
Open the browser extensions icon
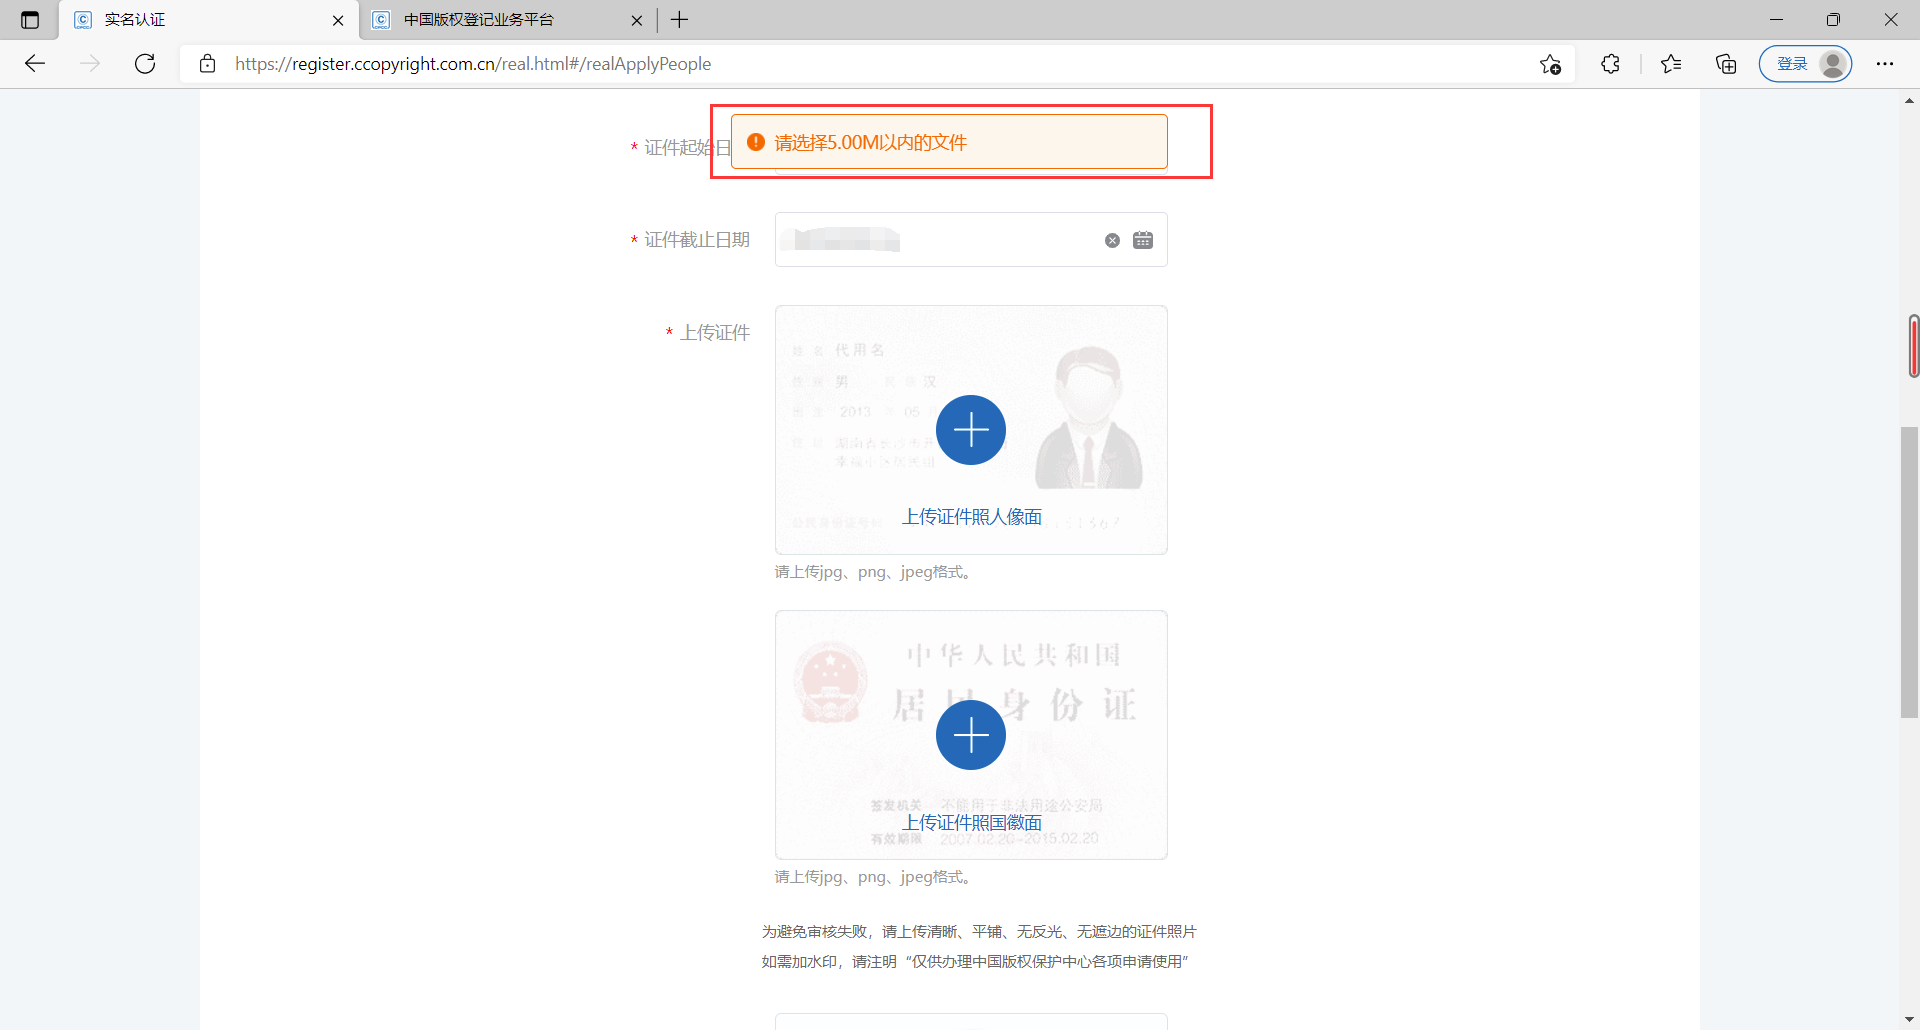click(1611, 63)
